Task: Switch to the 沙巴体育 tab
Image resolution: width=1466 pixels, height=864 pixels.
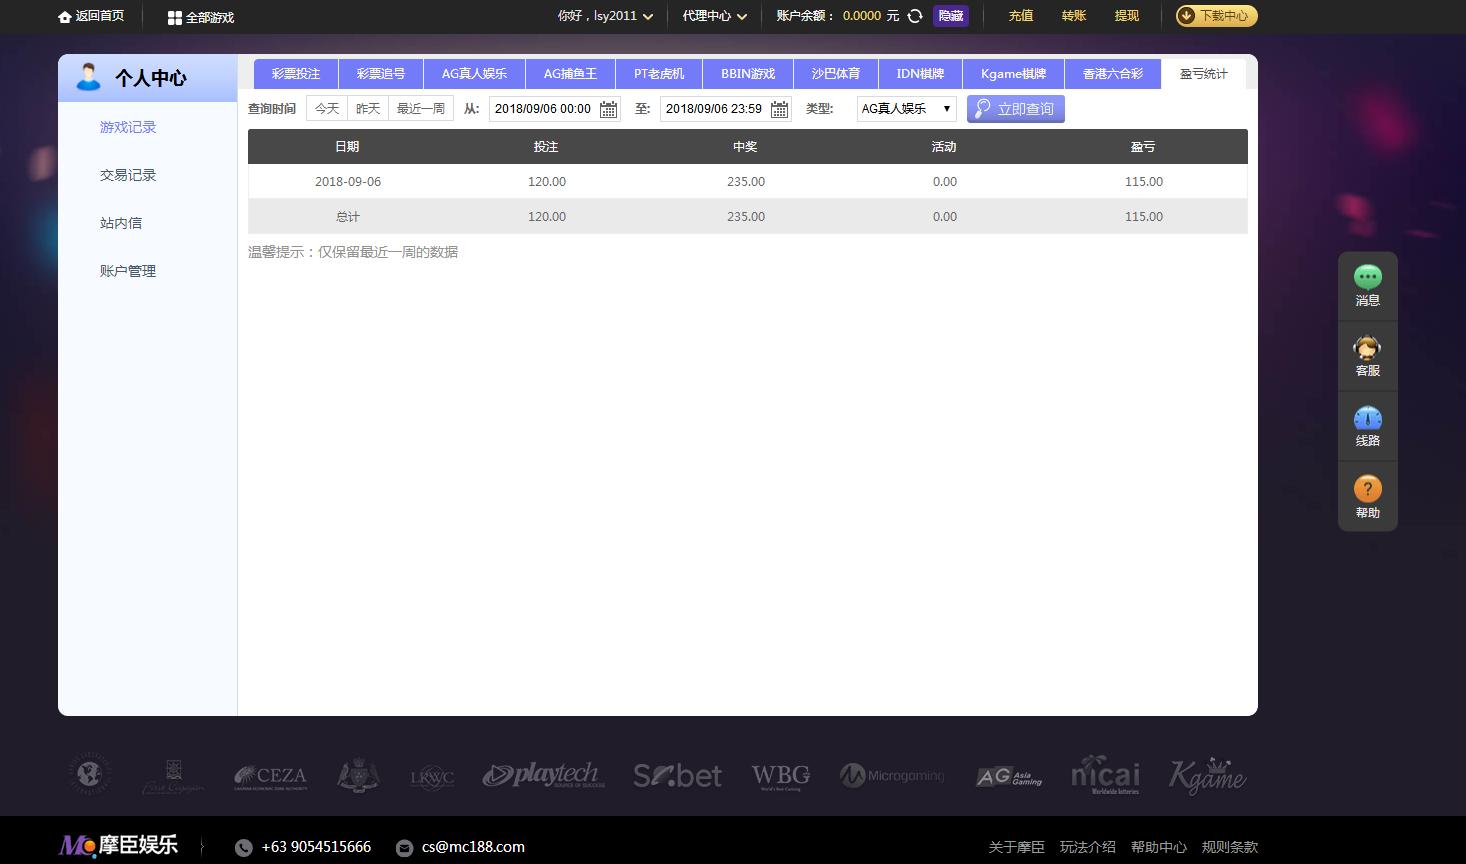Action: 835,73
